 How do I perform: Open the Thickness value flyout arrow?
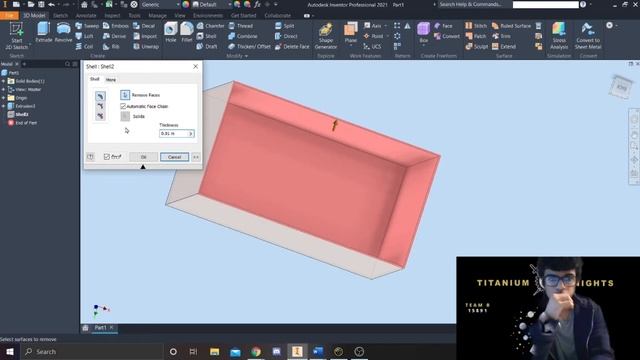[x=191, y=133]
